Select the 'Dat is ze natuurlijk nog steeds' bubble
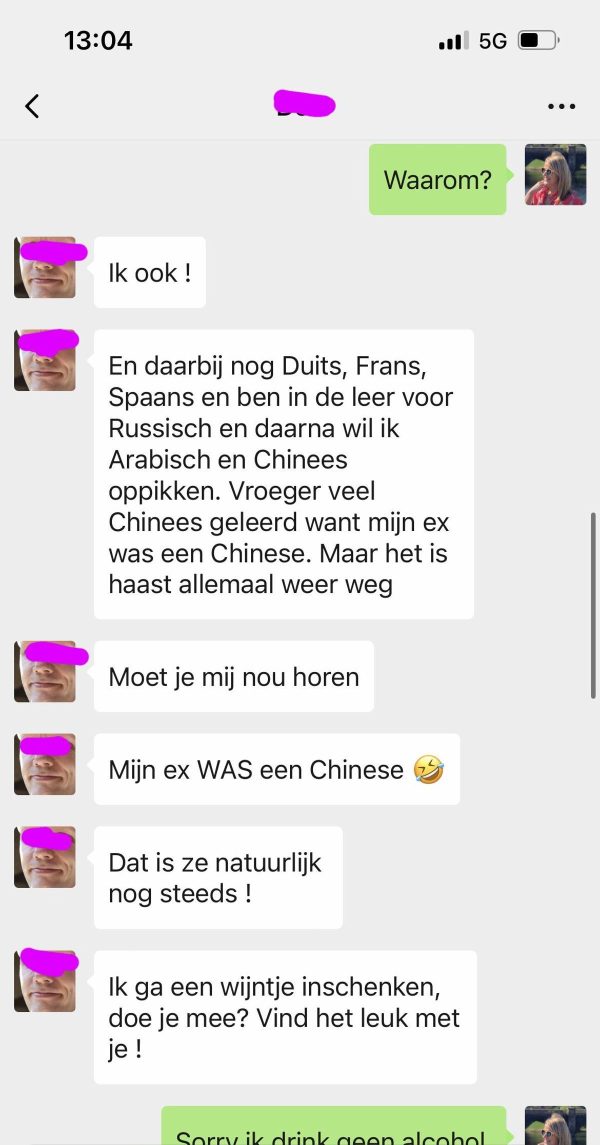 [x=218, y=878]
